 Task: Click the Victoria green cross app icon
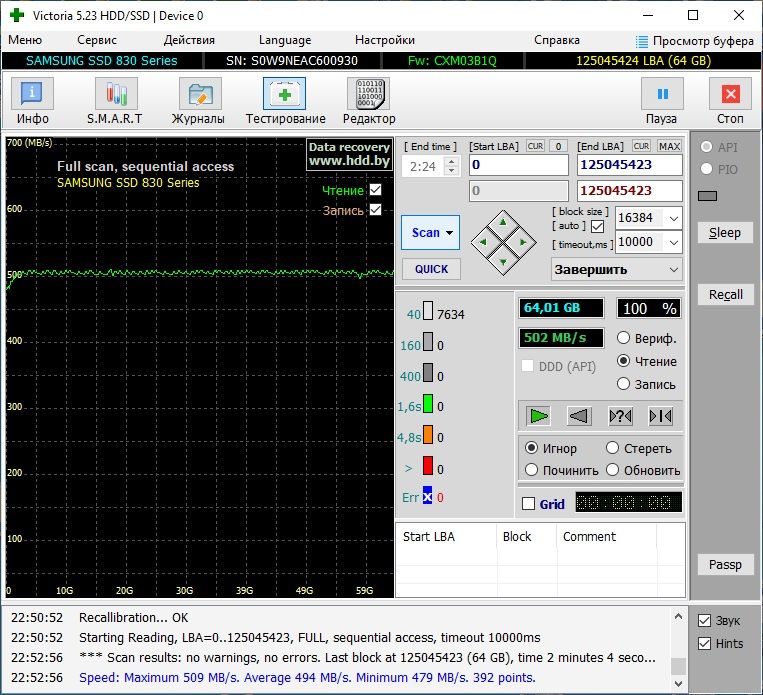click(17, 15)
